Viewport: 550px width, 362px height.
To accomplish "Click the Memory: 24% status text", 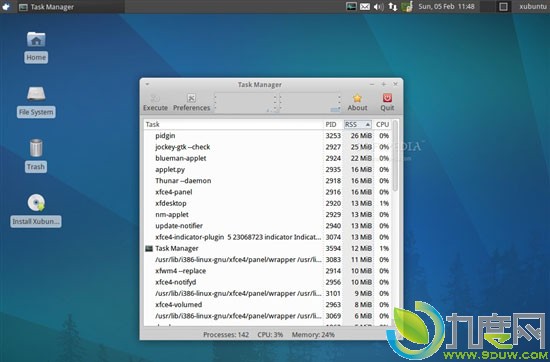I will pyautogui.click(x=313, y=335).
